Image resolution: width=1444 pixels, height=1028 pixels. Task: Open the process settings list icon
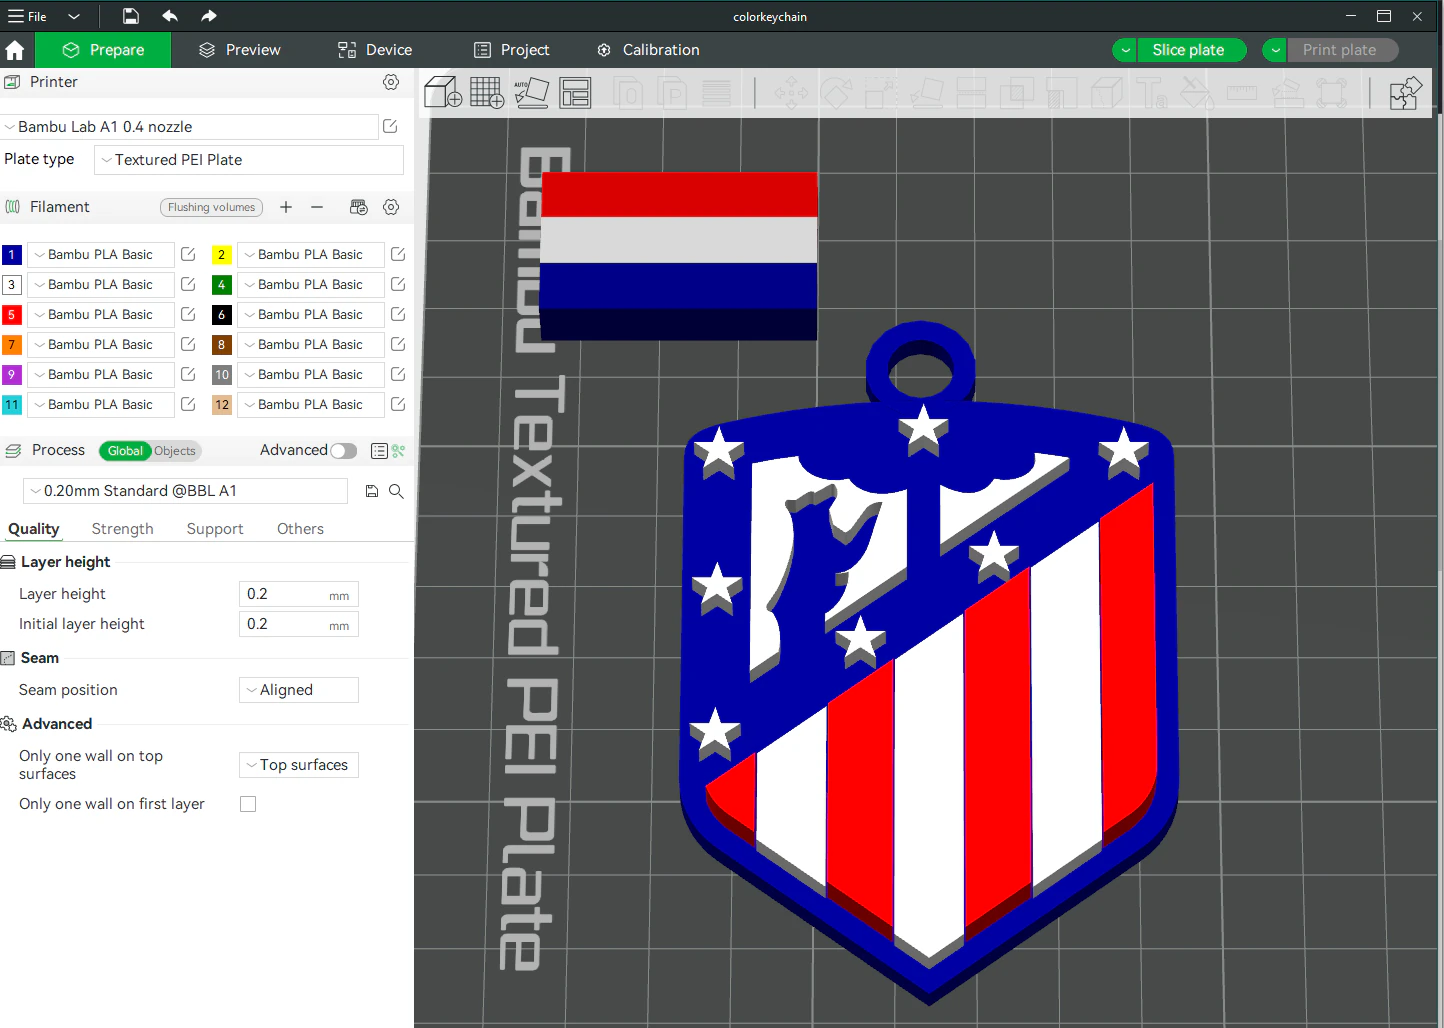pyautogui.click(x=379, y=451)
